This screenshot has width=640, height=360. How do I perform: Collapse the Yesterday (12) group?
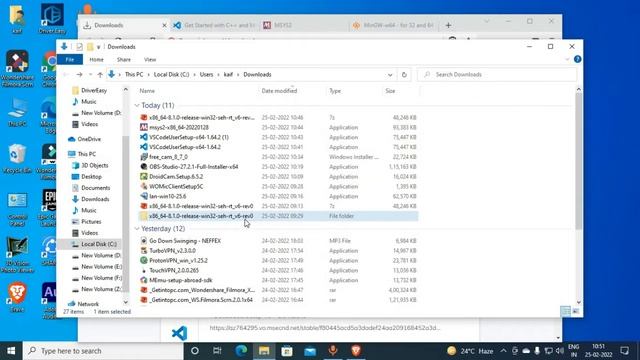point(137,229)
